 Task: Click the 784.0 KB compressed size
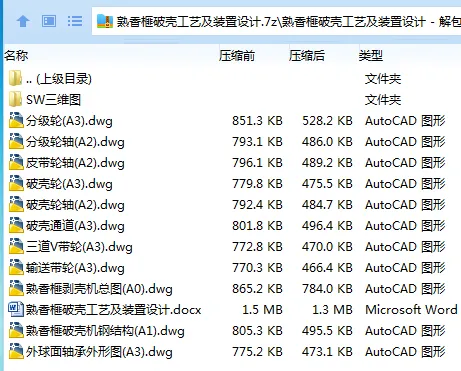327,289
